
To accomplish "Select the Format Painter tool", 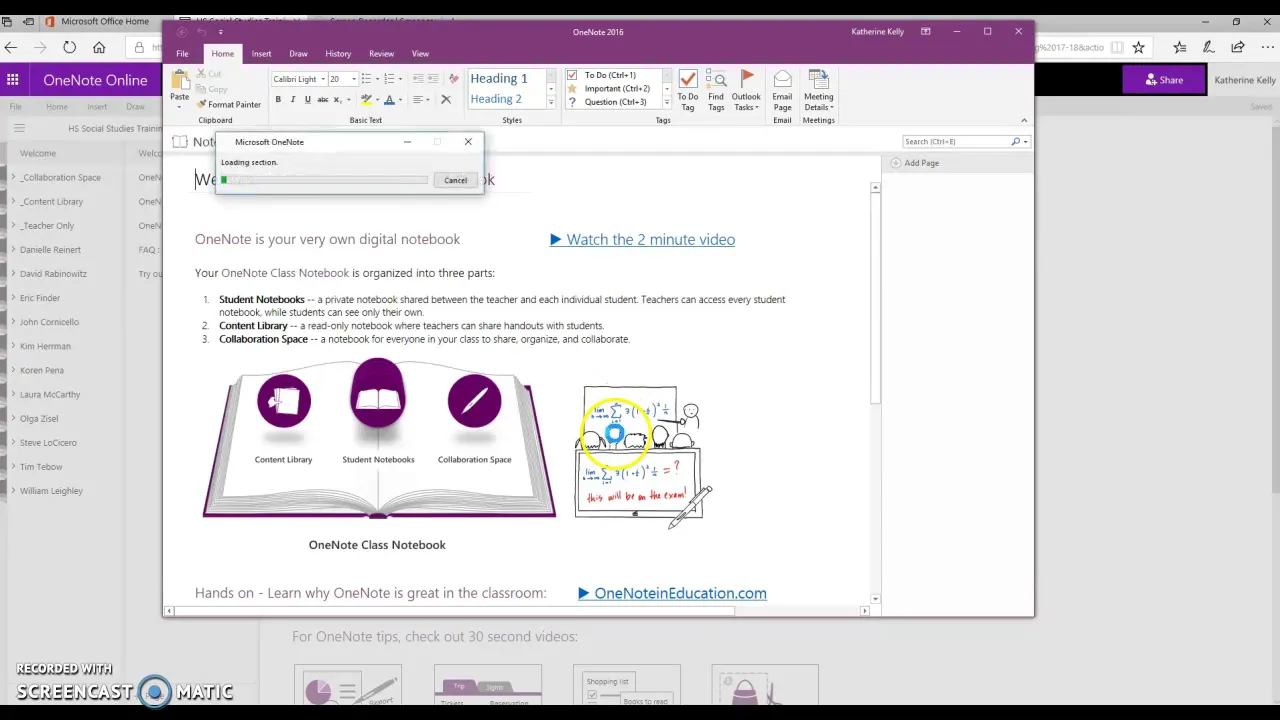I will (x=229, y=104).
